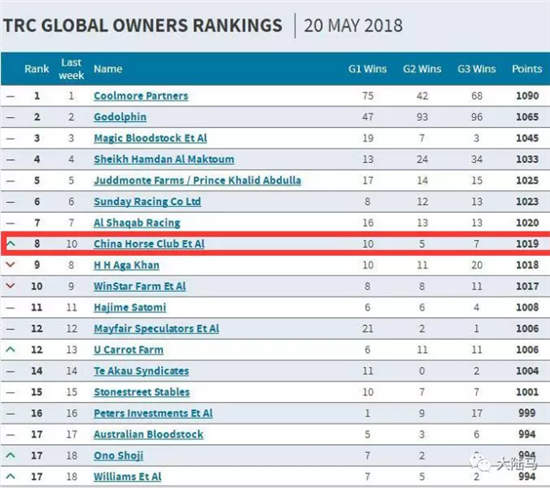
Task: Open the Sunday Racing Co Ltd link
Action: [147, 202]
